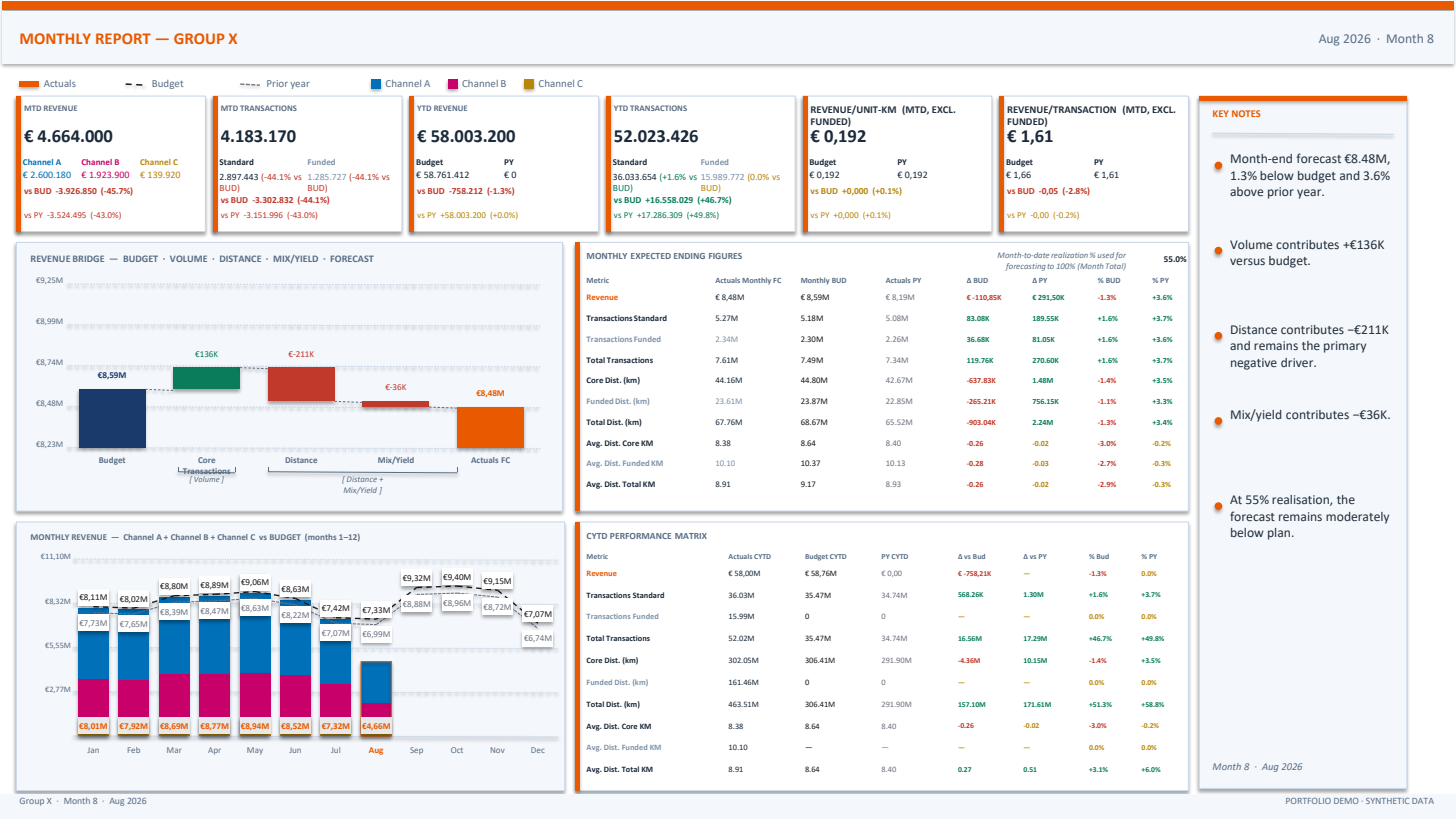Click the Monthly Report — Group X title
The width and height of the screenshot is (1456, 840).
coord(129,39)
